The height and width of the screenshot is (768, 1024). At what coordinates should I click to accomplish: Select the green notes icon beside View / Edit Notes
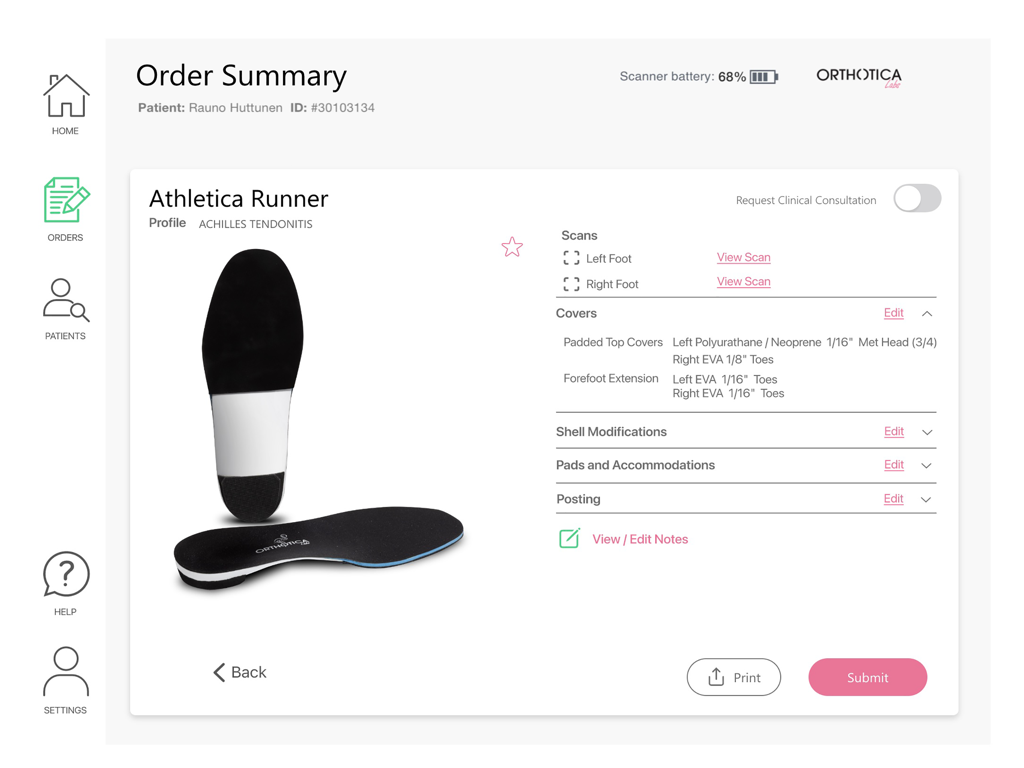[x=569, y=538]
